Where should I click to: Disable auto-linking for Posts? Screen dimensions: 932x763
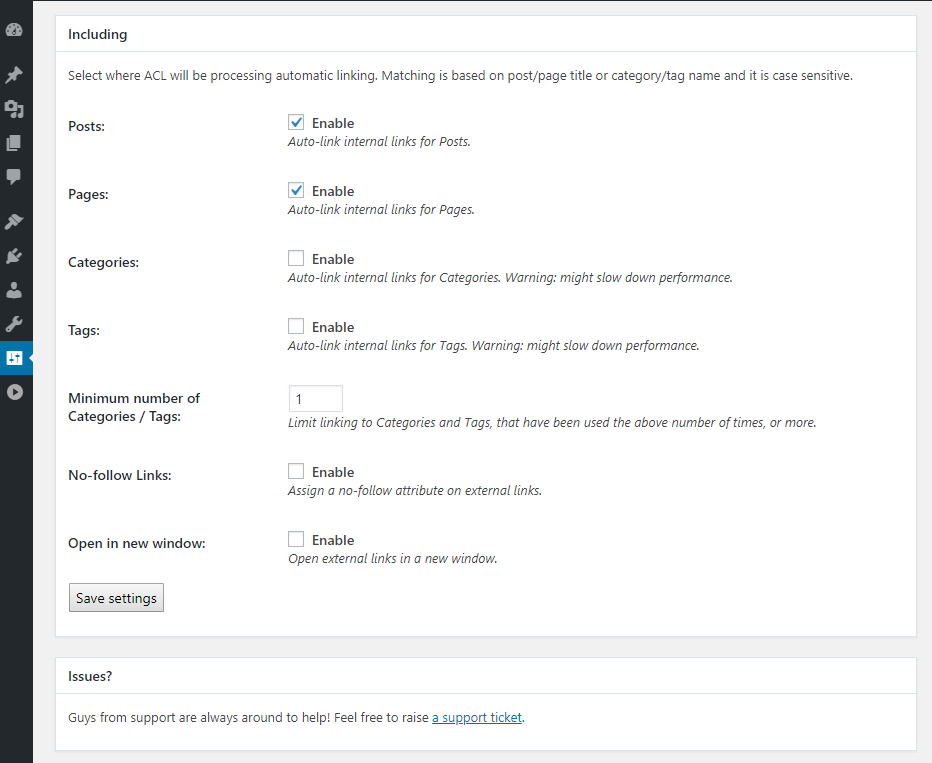(x=296, y=123)
